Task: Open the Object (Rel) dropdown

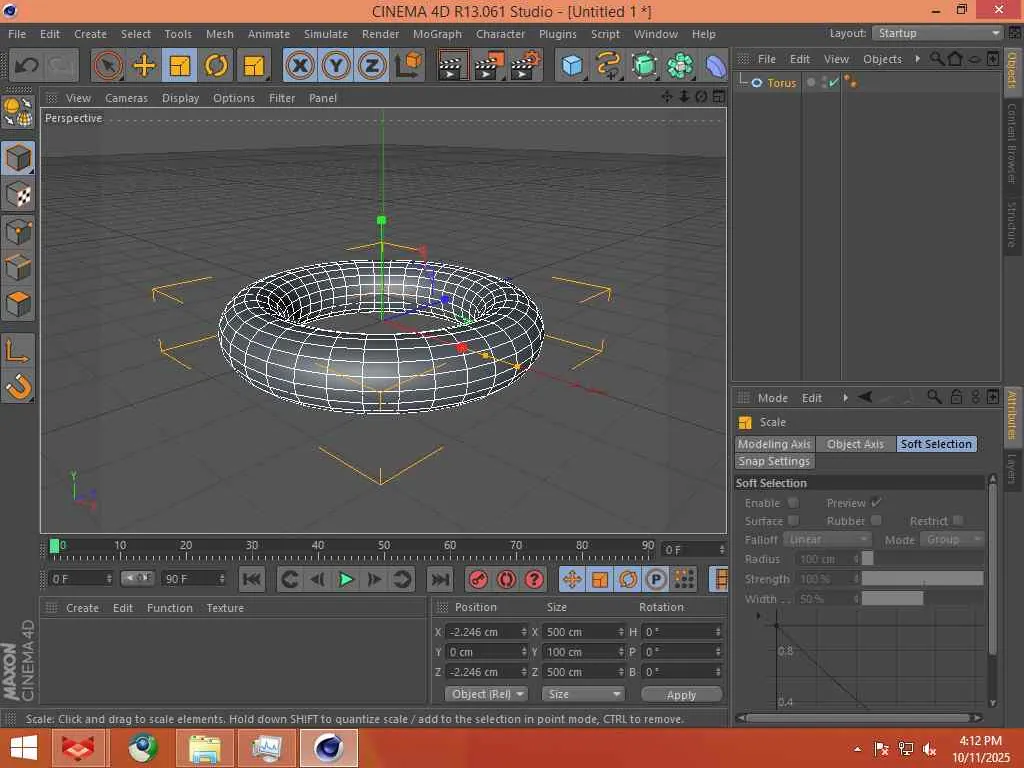Action: [487, 694]
